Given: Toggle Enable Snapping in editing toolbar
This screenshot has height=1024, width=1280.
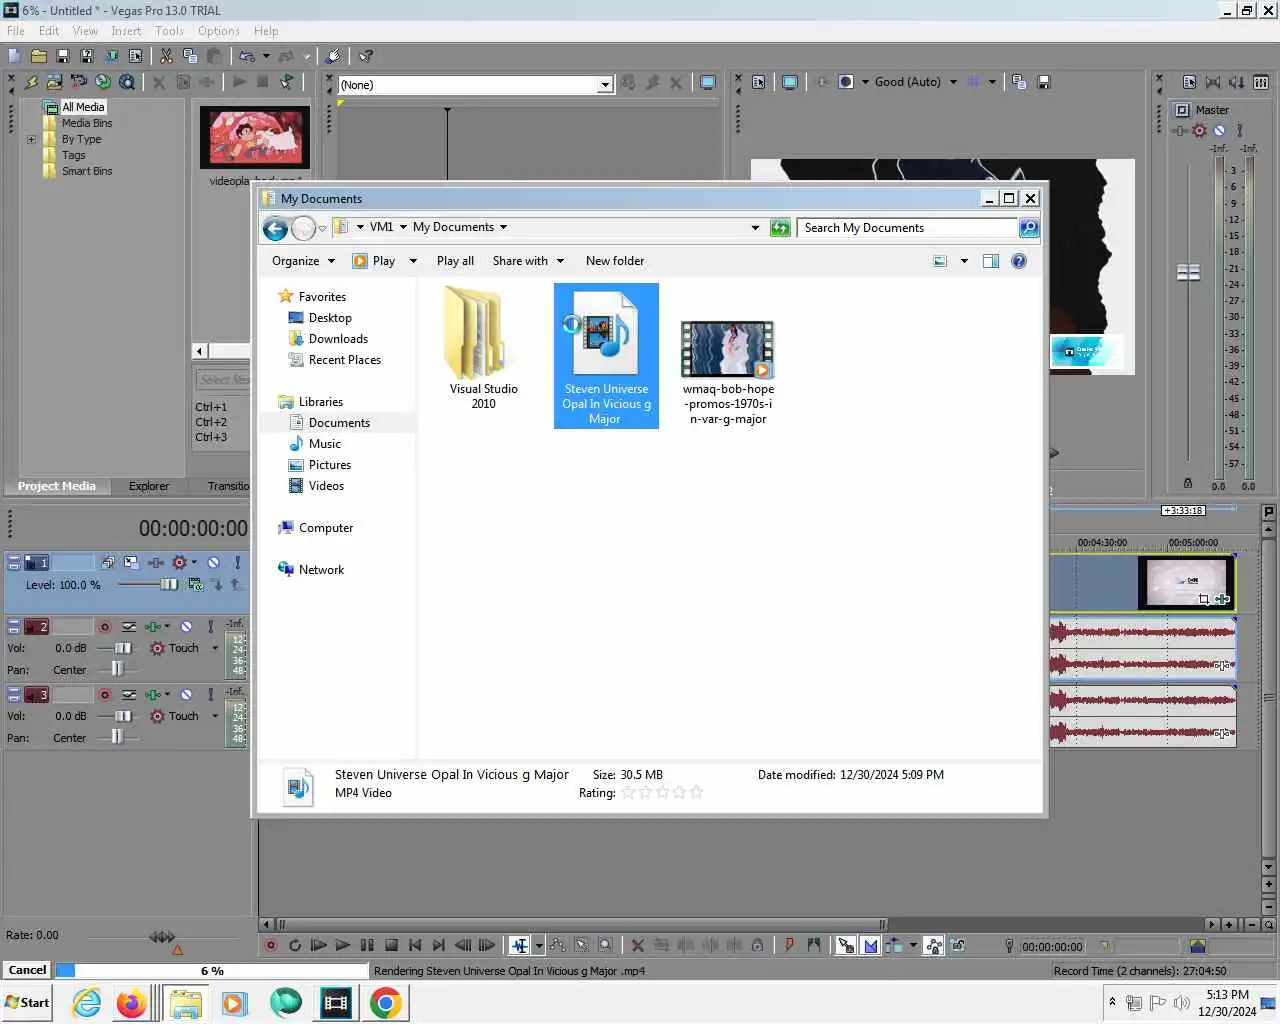Looking at the screenshot, I should click(846, 945).
